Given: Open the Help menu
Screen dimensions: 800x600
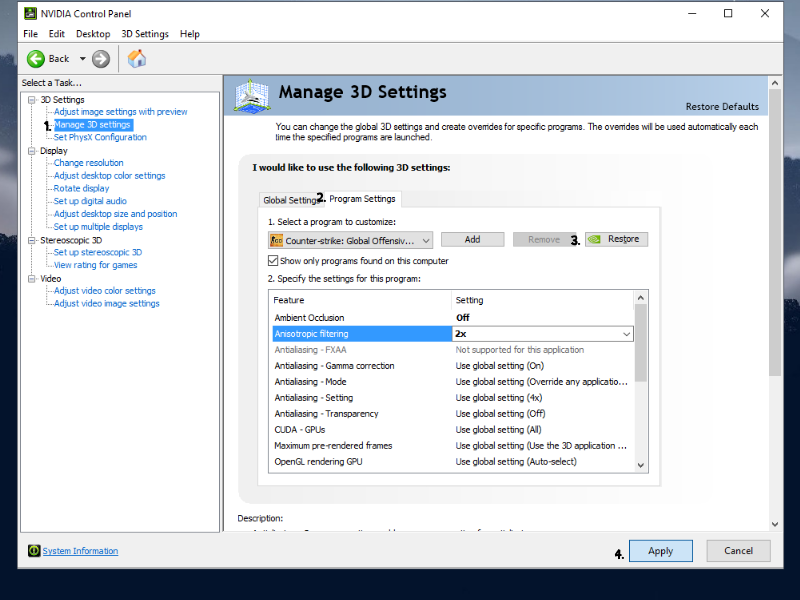Looking at the screenshot, I should pyautogui.click(x=190, y=34).
